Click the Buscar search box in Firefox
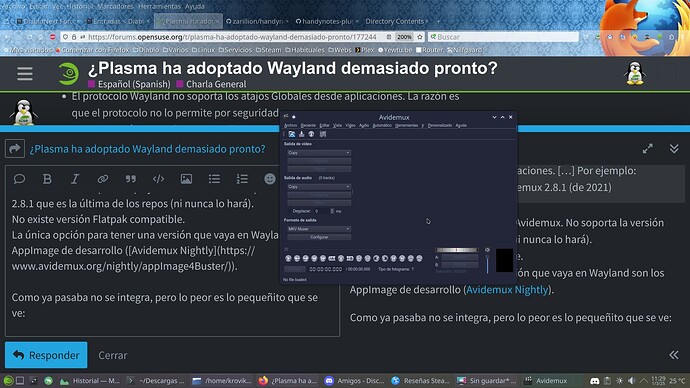690x388 pixels. point(503,37)
